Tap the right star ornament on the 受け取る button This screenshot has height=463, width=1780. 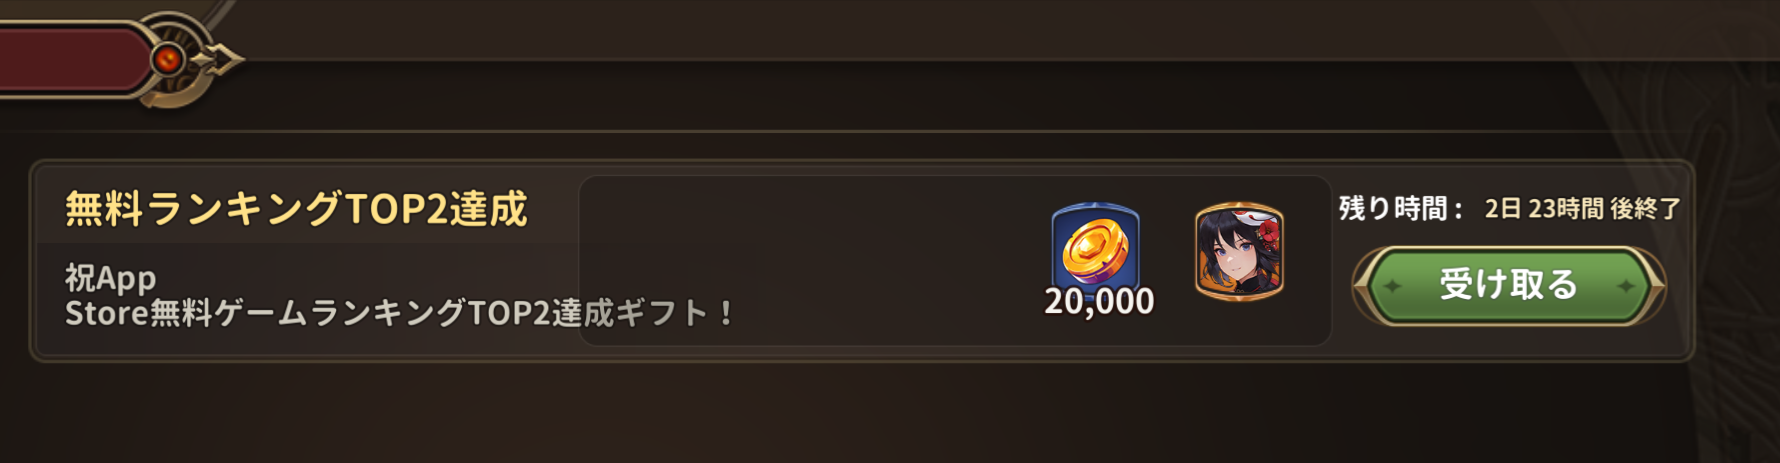(x=1626, y=286)
